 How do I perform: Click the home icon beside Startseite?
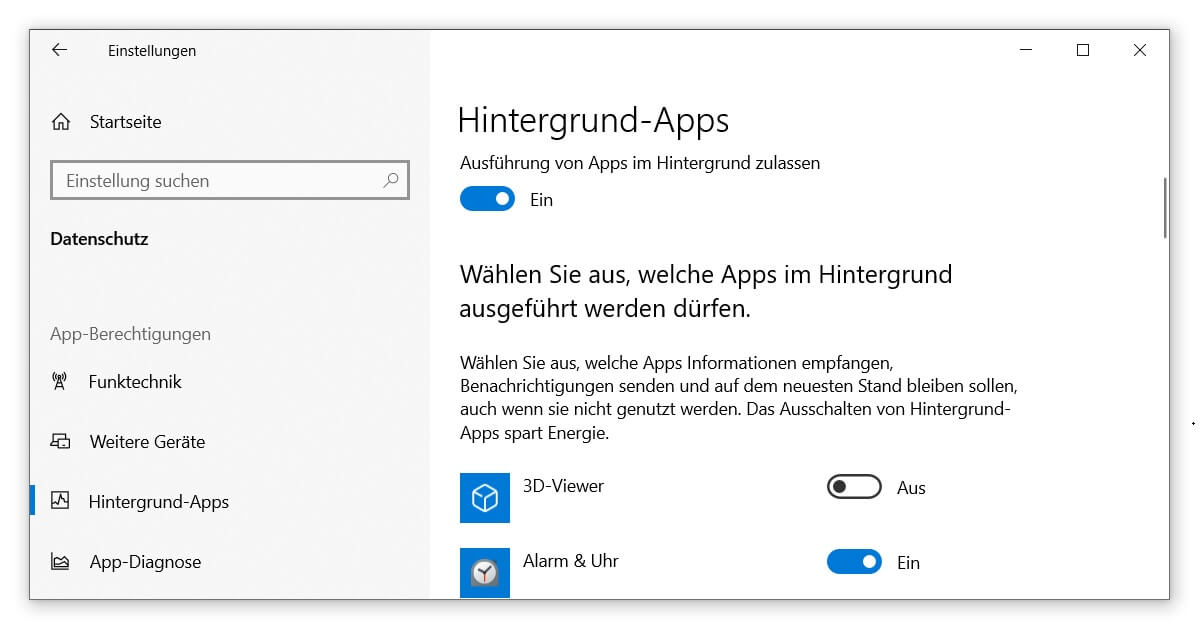click(x=61, y=121)
